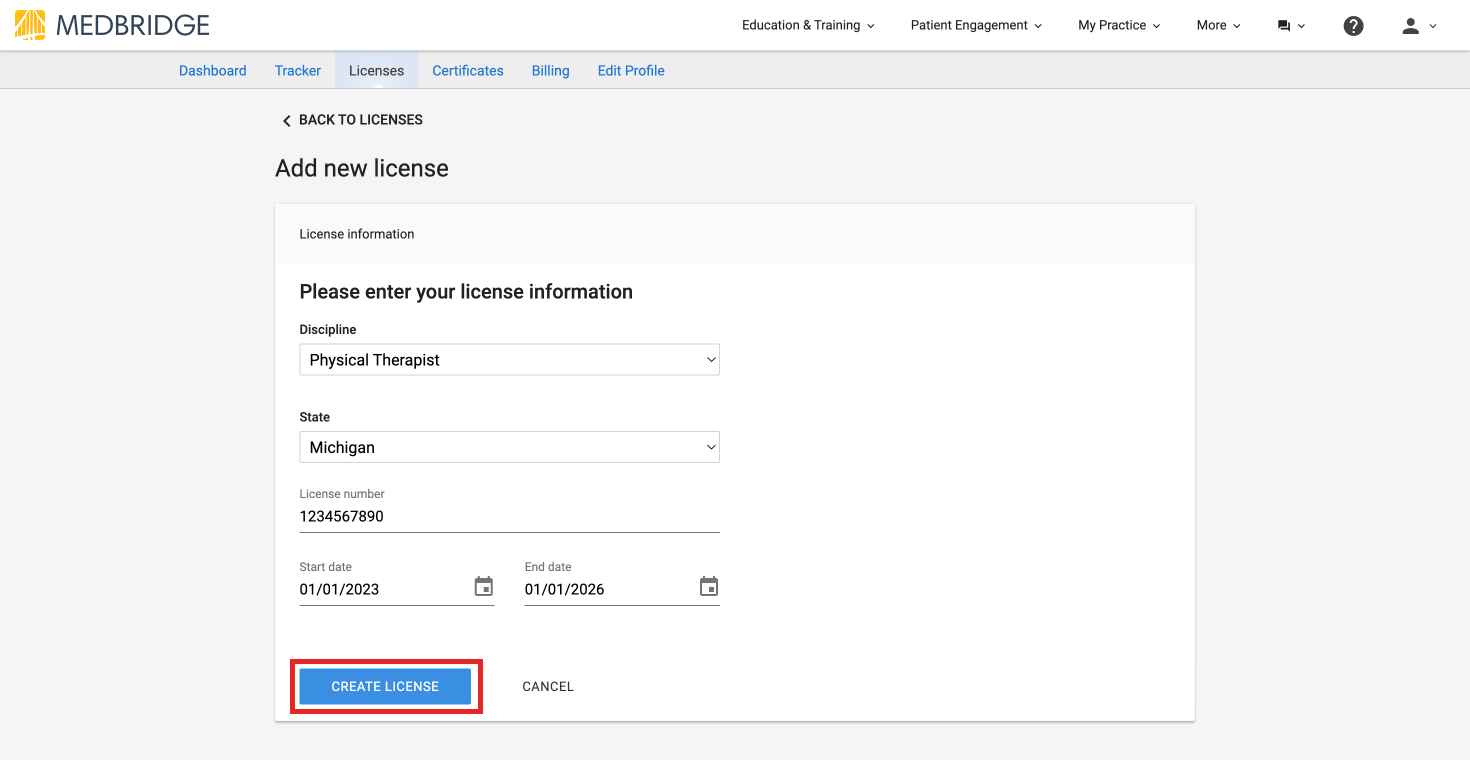This screenshot has height=760, width=1470.
Task: Open the End date calendar picker
Action: click(x=709, y=586)
